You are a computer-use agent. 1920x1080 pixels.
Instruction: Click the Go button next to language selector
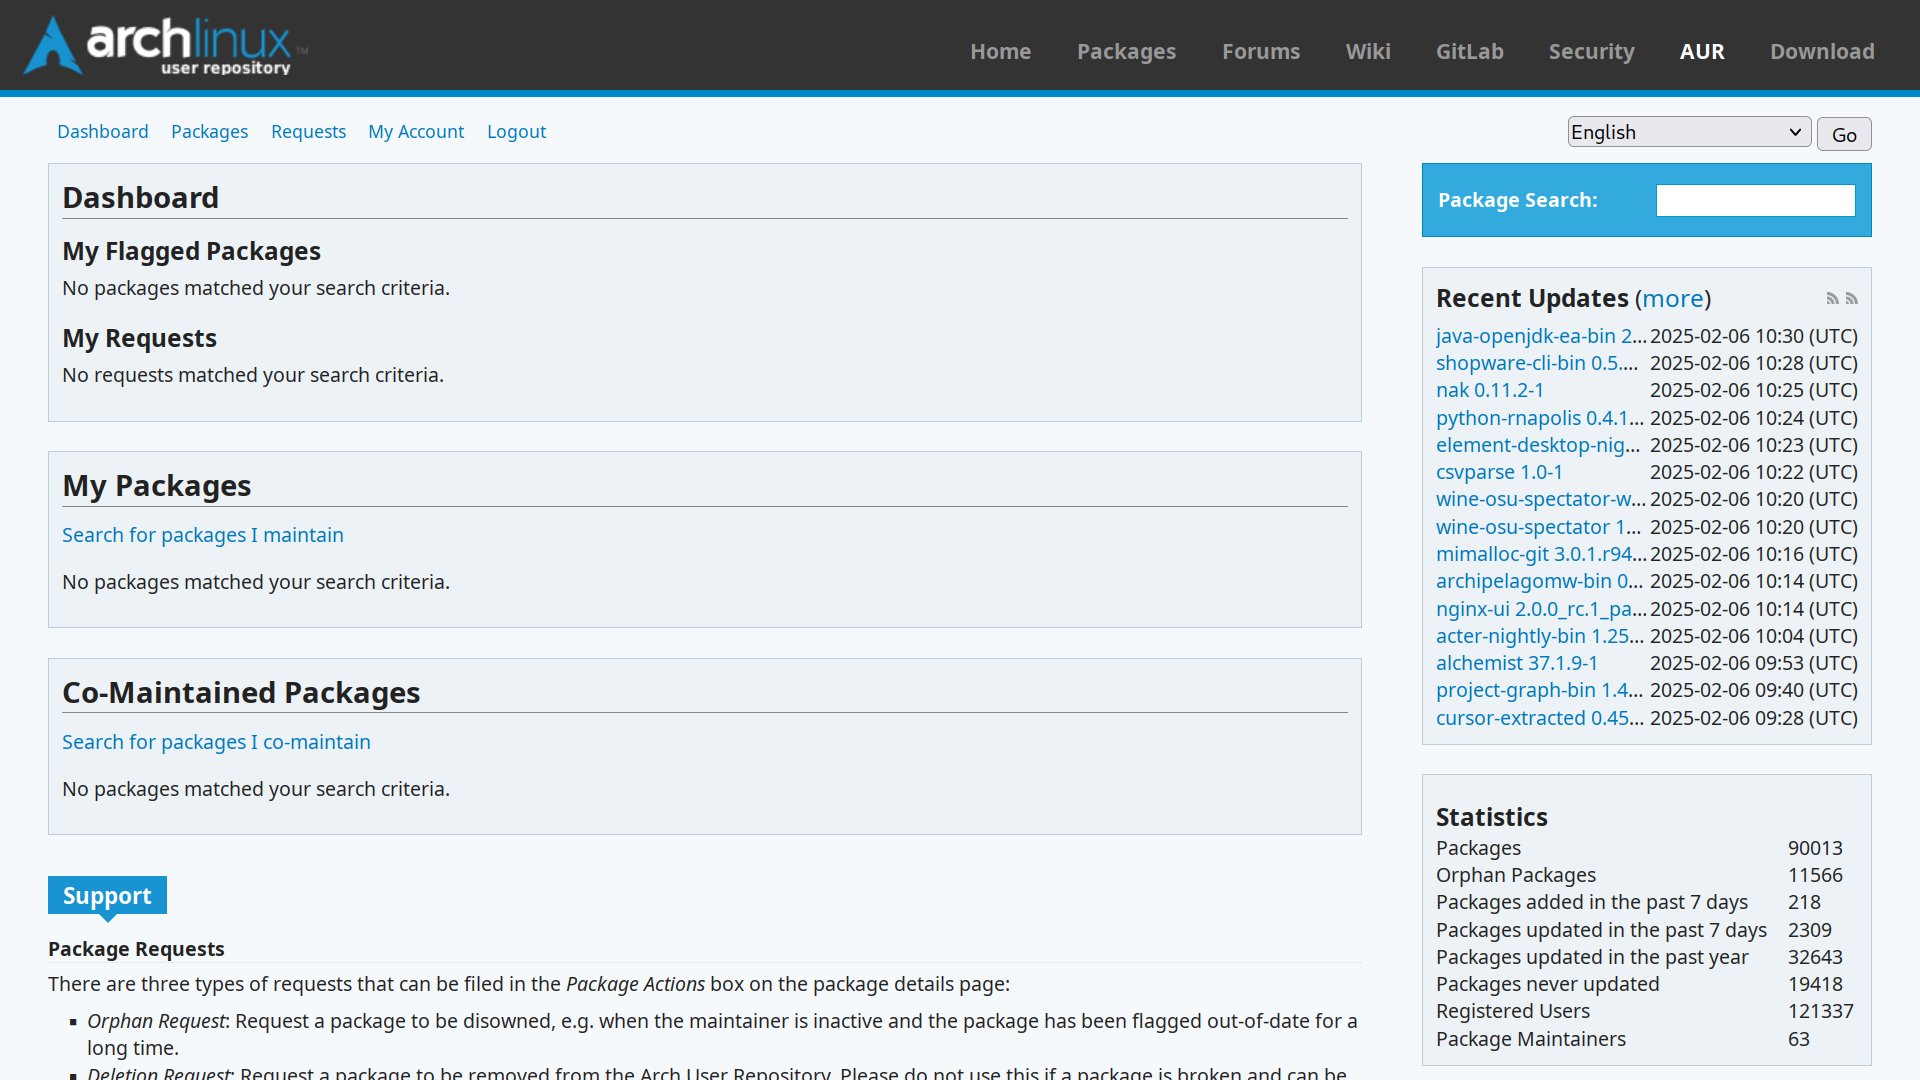(1844, 134)
